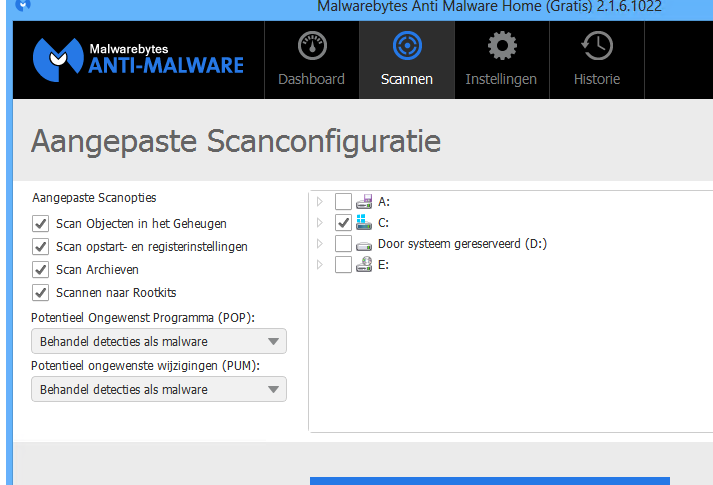The height and width of the screenshot is (485, 713).
Task: Click the C: drive icon
Action: (365, 223)
